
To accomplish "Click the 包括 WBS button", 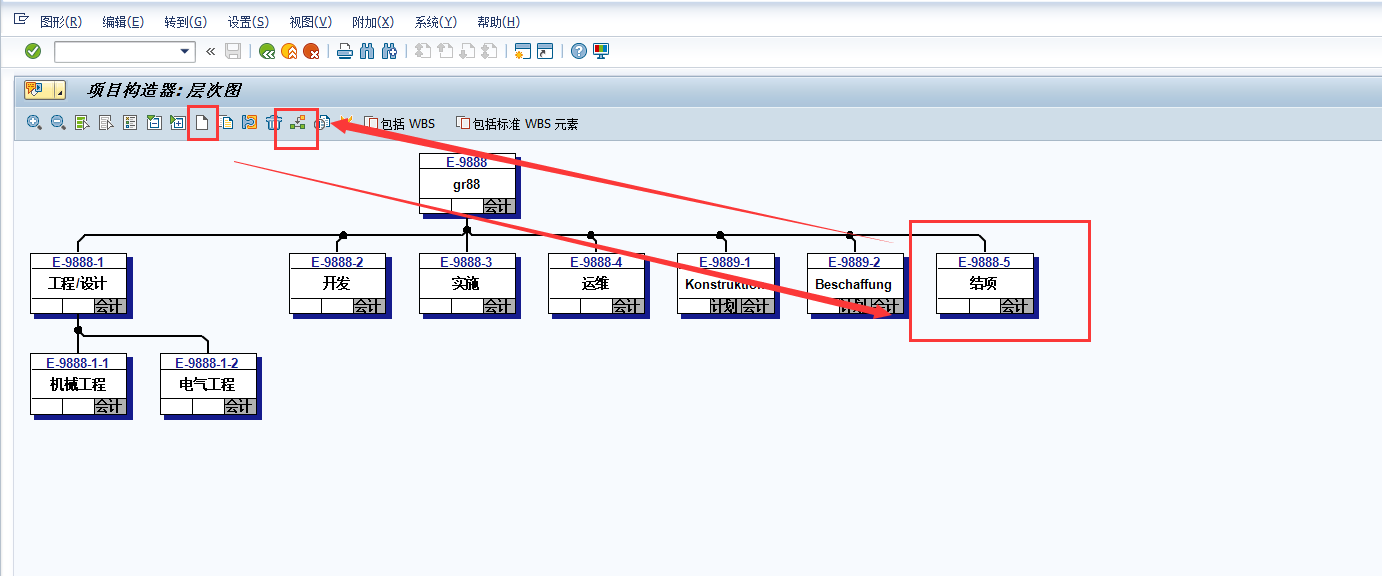I will (400, 124).
